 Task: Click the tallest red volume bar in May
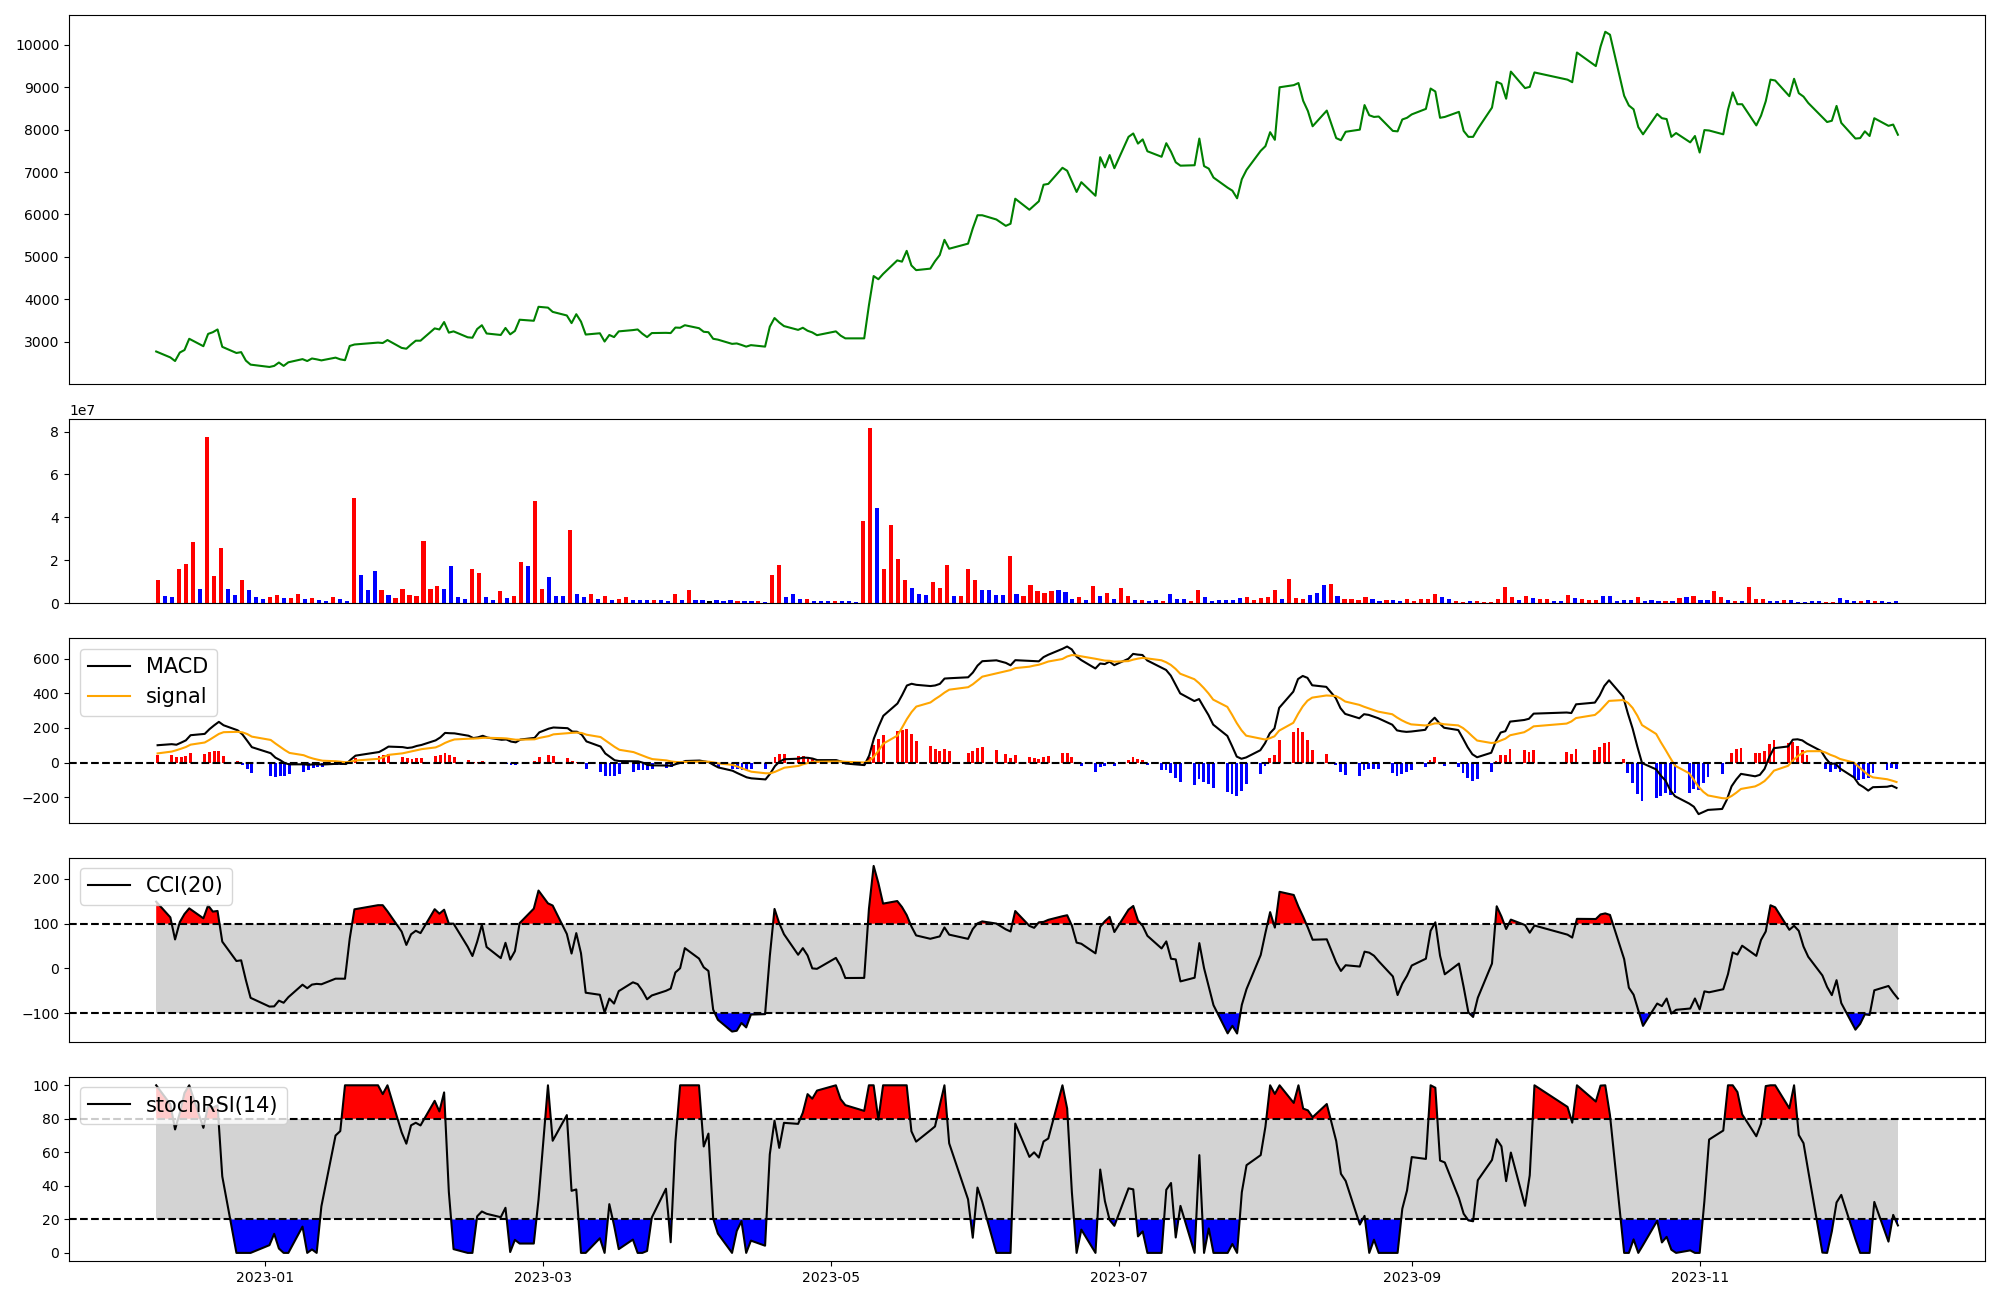870,515
